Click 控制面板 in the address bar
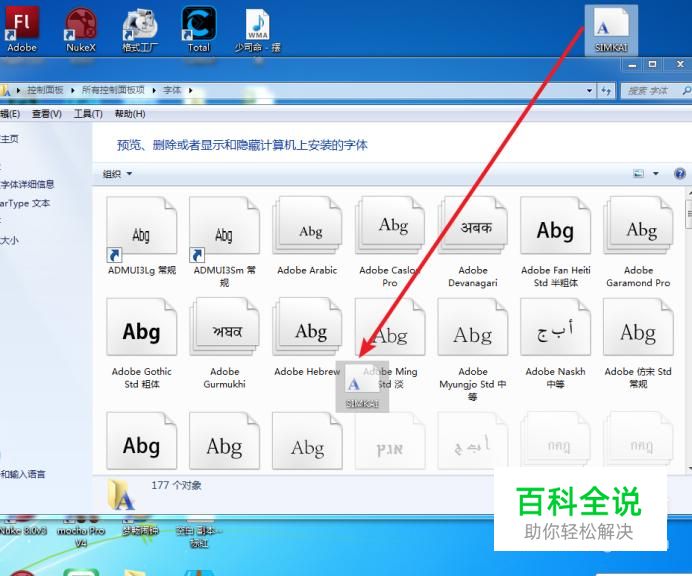This screenshot has width=692, height=576. pyautogui.click(x=45, y=90)
